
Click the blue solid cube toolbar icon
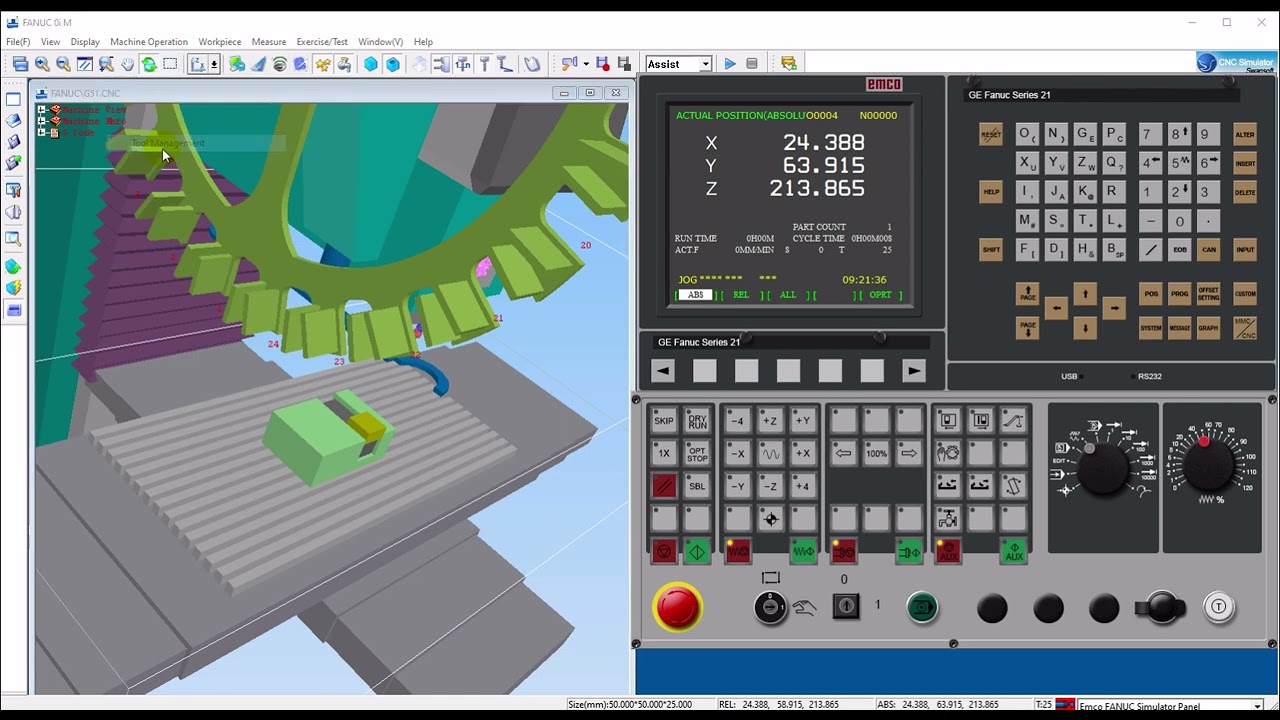click(371, 64)
